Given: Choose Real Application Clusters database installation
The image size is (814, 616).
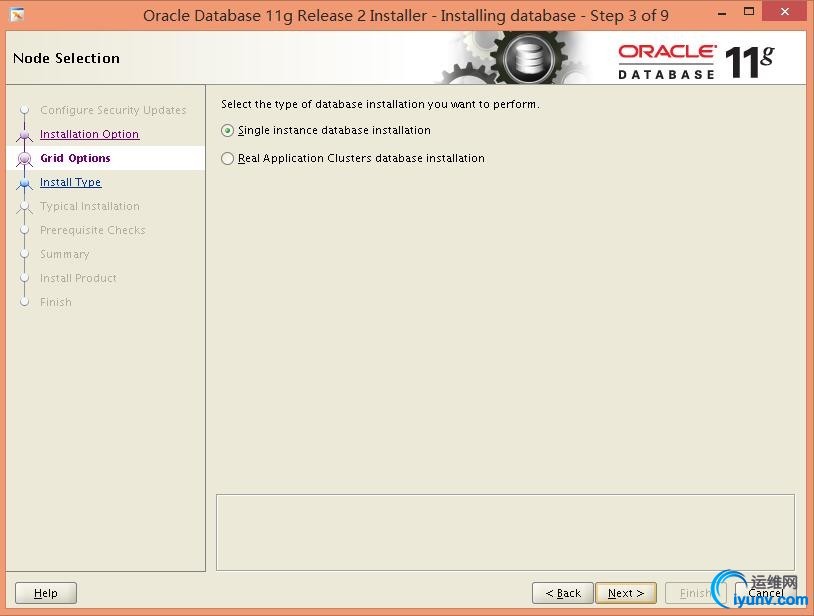Looking at the screenshot, I should pyautogui.click(x=227, y=158).
